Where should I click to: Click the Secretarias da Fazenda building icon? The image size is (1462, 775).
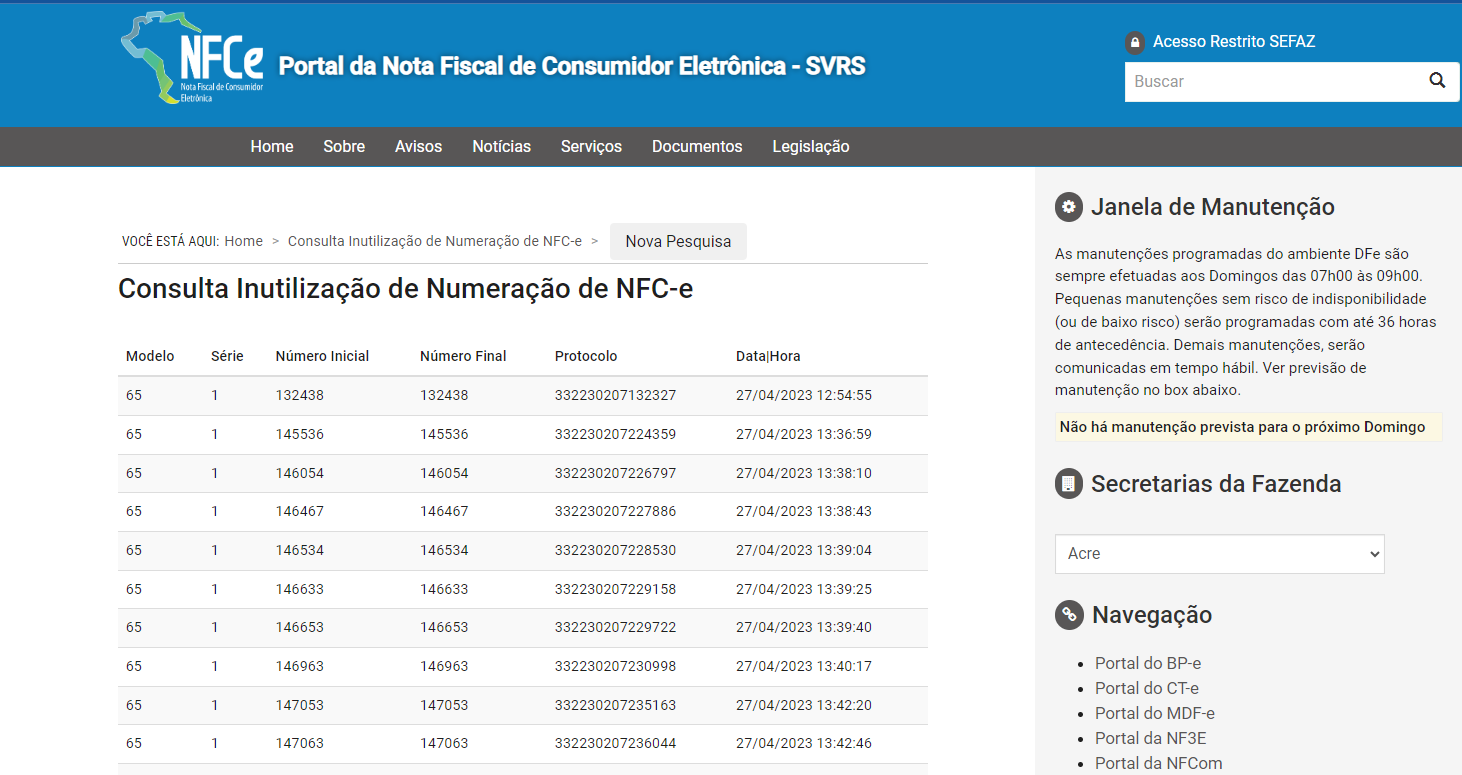pos(1069,484)
